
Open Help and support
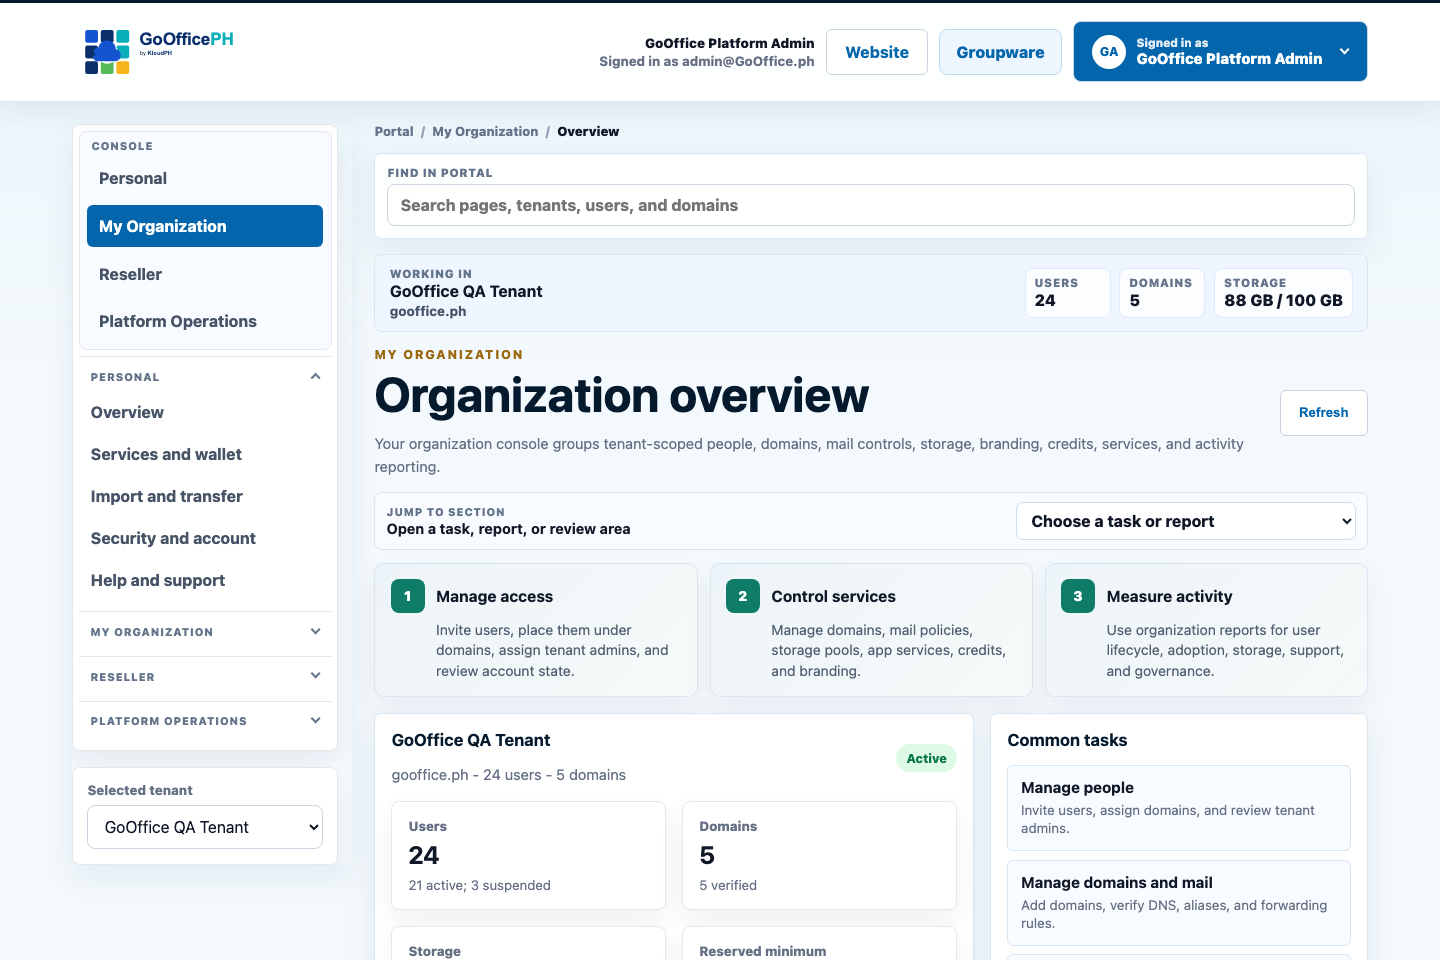(x=157, y=580)
